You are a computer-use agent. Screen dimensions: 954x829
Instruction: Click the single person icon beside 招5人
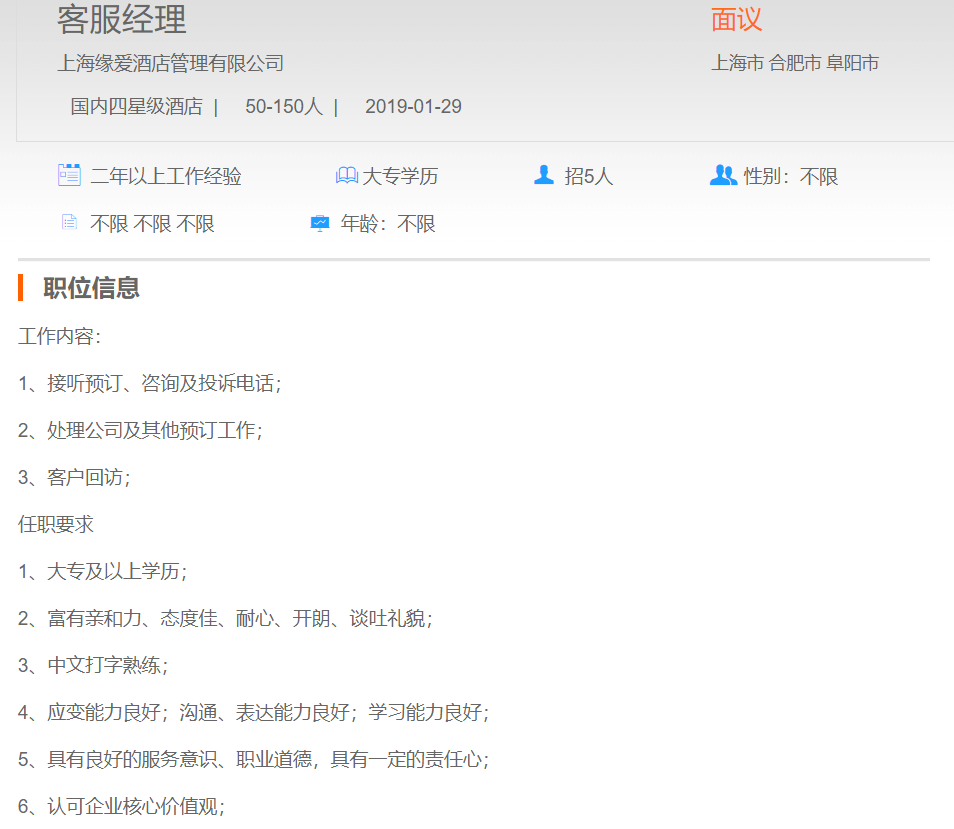[x=544, y=176]
